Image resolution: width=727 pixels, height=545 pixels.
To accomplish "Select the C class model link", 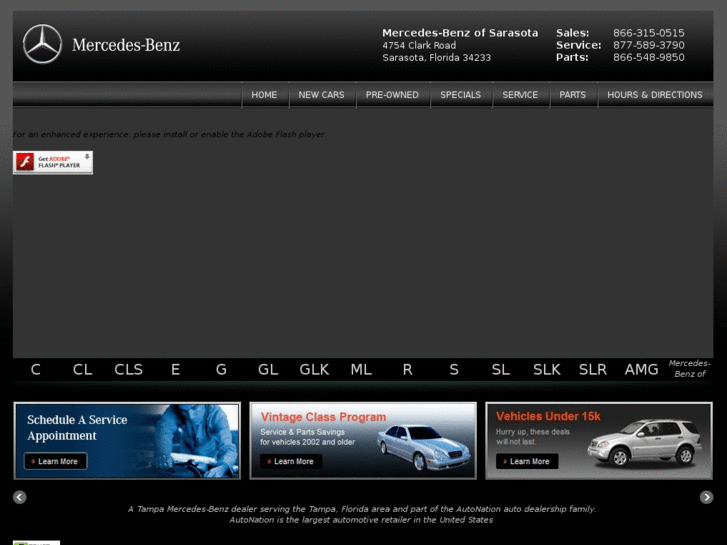I will pyautogui.click(x=36, y=370).
